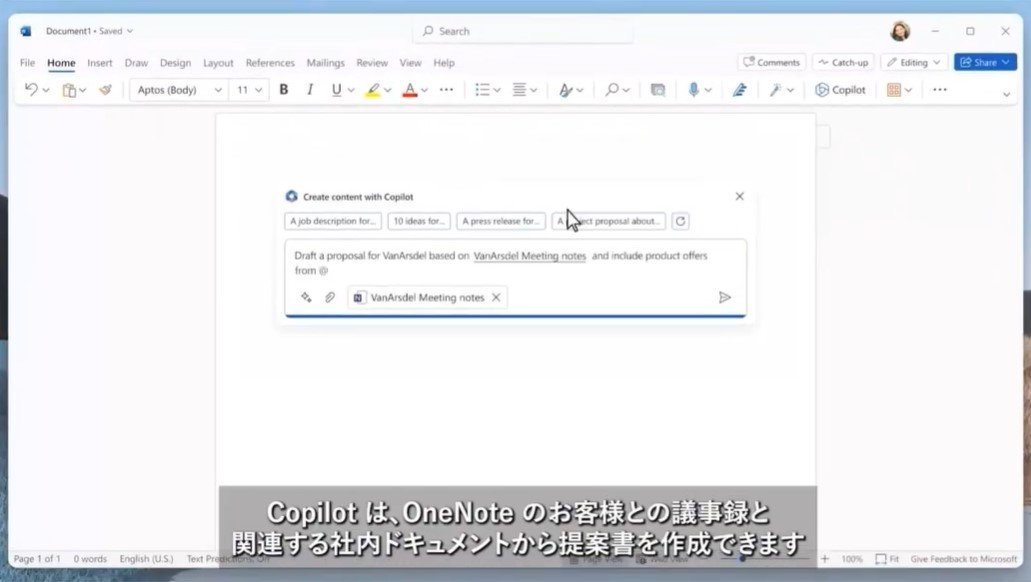Show more font formatting options ellipsis
This screenshot has height=582, width=1031.
point(446,89)
